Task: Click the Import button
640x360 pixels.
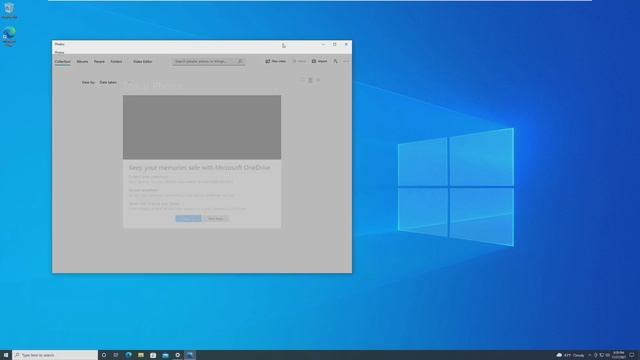Action: tap(319, 61)
